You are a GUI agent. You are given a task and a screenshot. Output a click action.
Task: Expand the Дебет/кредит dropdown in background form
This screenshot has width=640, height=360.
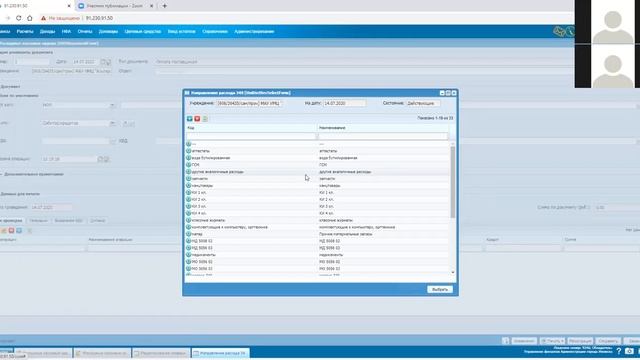(112, 123)
